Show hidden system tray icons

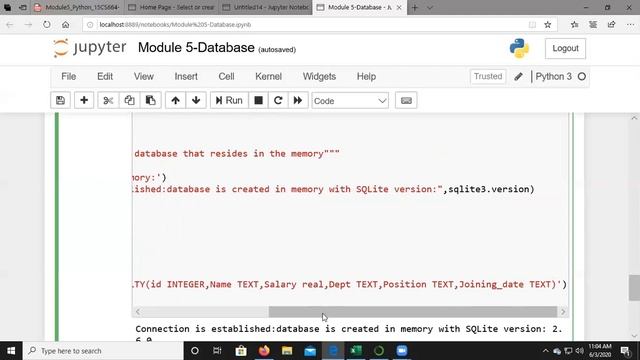click(545, 351)
